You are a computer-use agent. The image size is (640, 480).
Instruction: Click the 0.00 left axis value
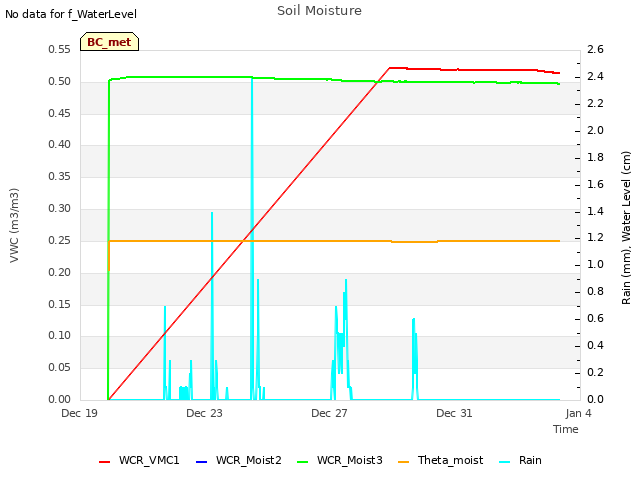[59, 399]
